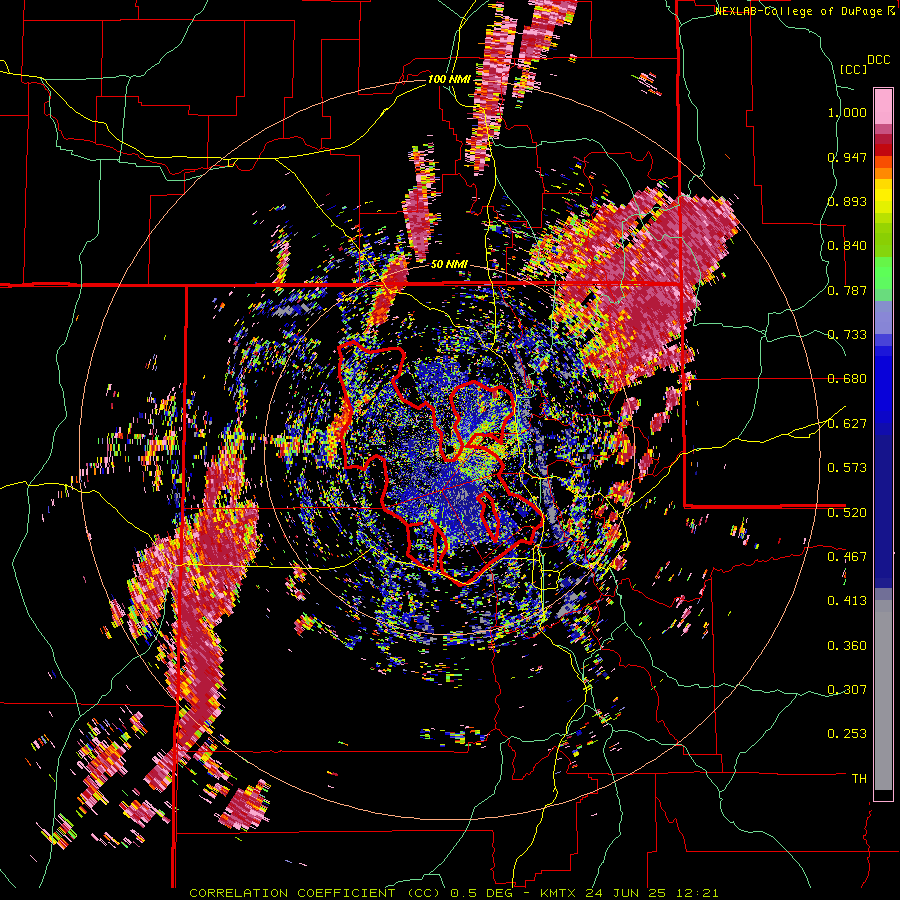Pick the light pink swatch atop color bar
Image resolution: width=900 pixels, height=900 pixels.
click(883, 106)
